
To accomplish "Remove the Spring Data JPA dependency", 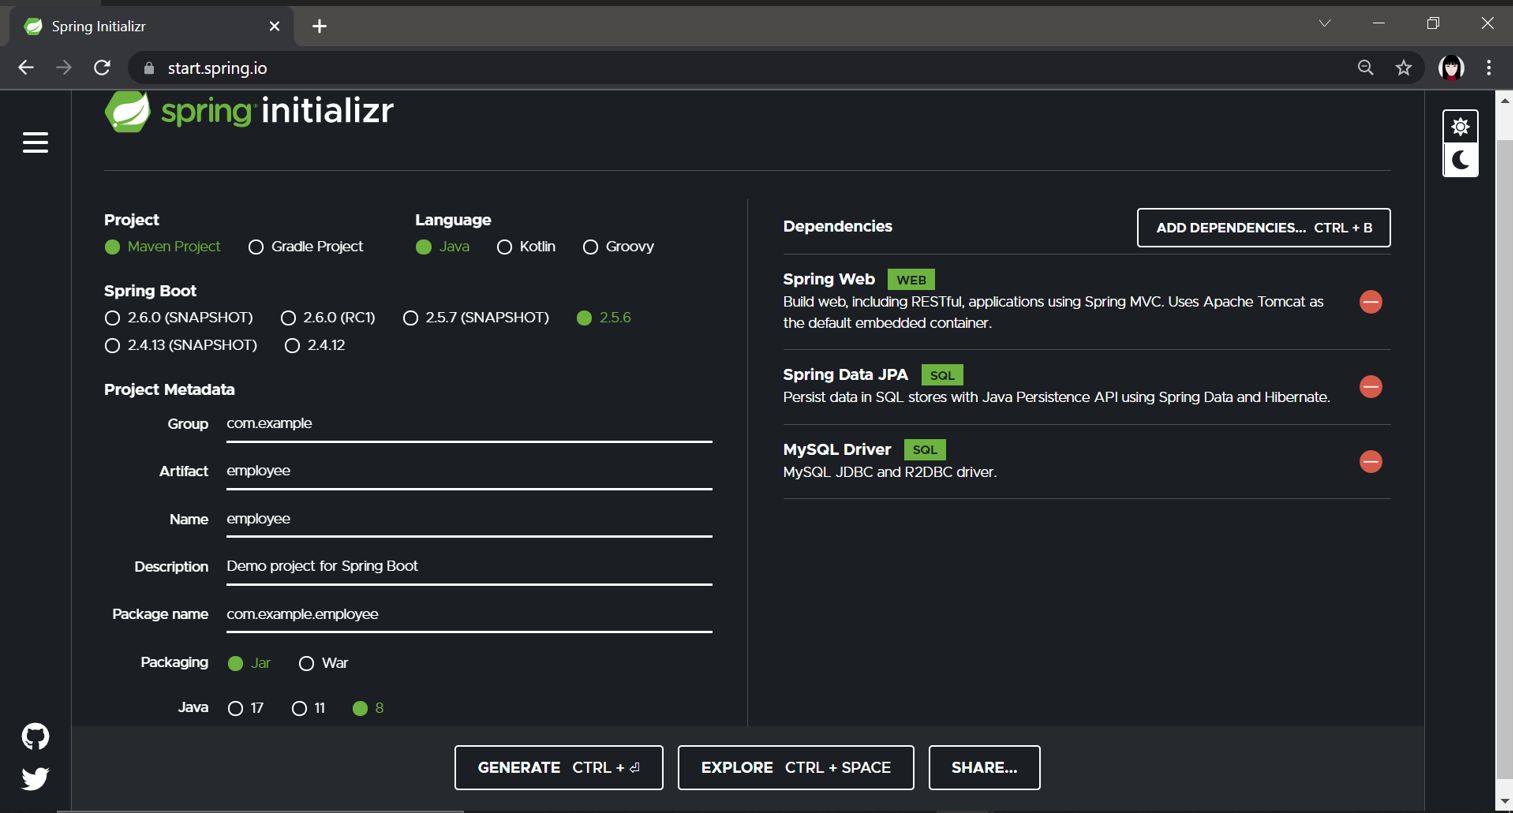I will tap(1371, 387).
